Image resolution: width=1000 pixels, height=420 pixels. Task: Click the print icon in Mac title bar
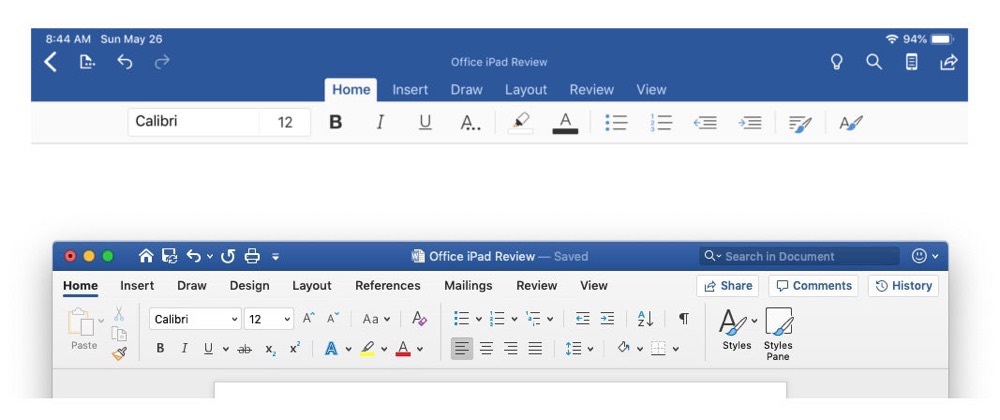(252, 256)
